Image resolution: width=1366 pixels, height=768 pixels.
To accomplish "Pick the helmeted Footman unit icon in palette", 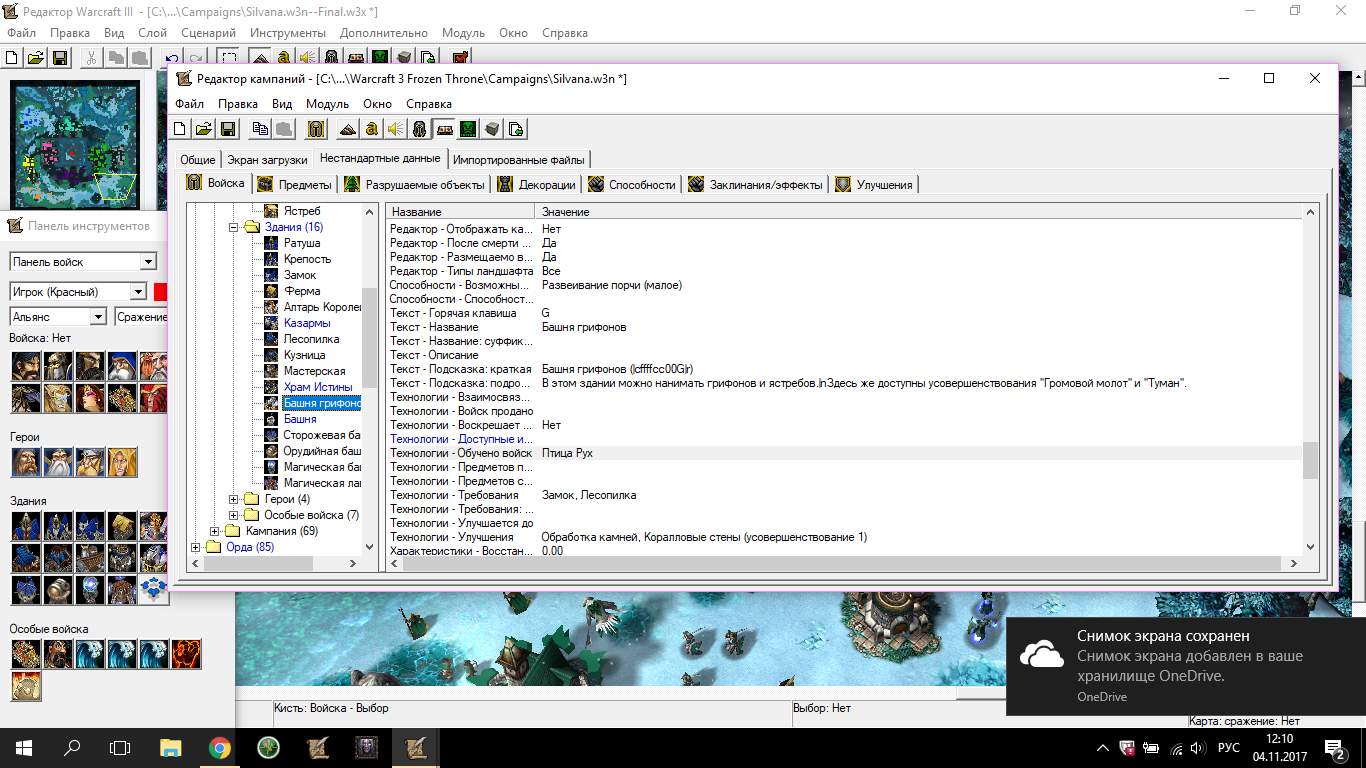I will click(x=59, y=366).
